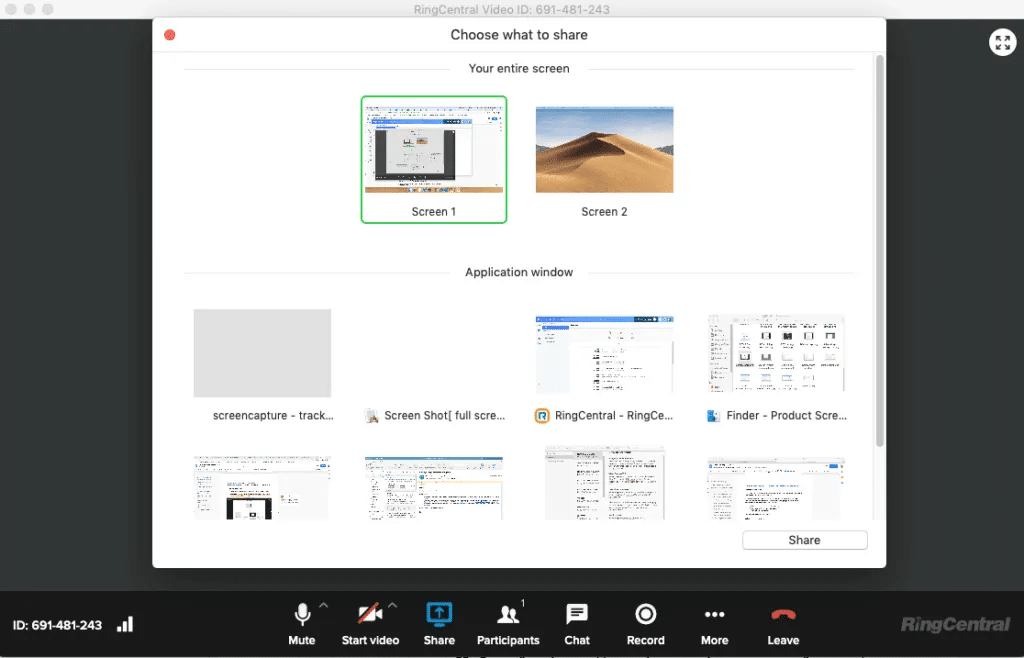Click the Share button in the dialog
The image size is (1024, 658).
[804, 540]
